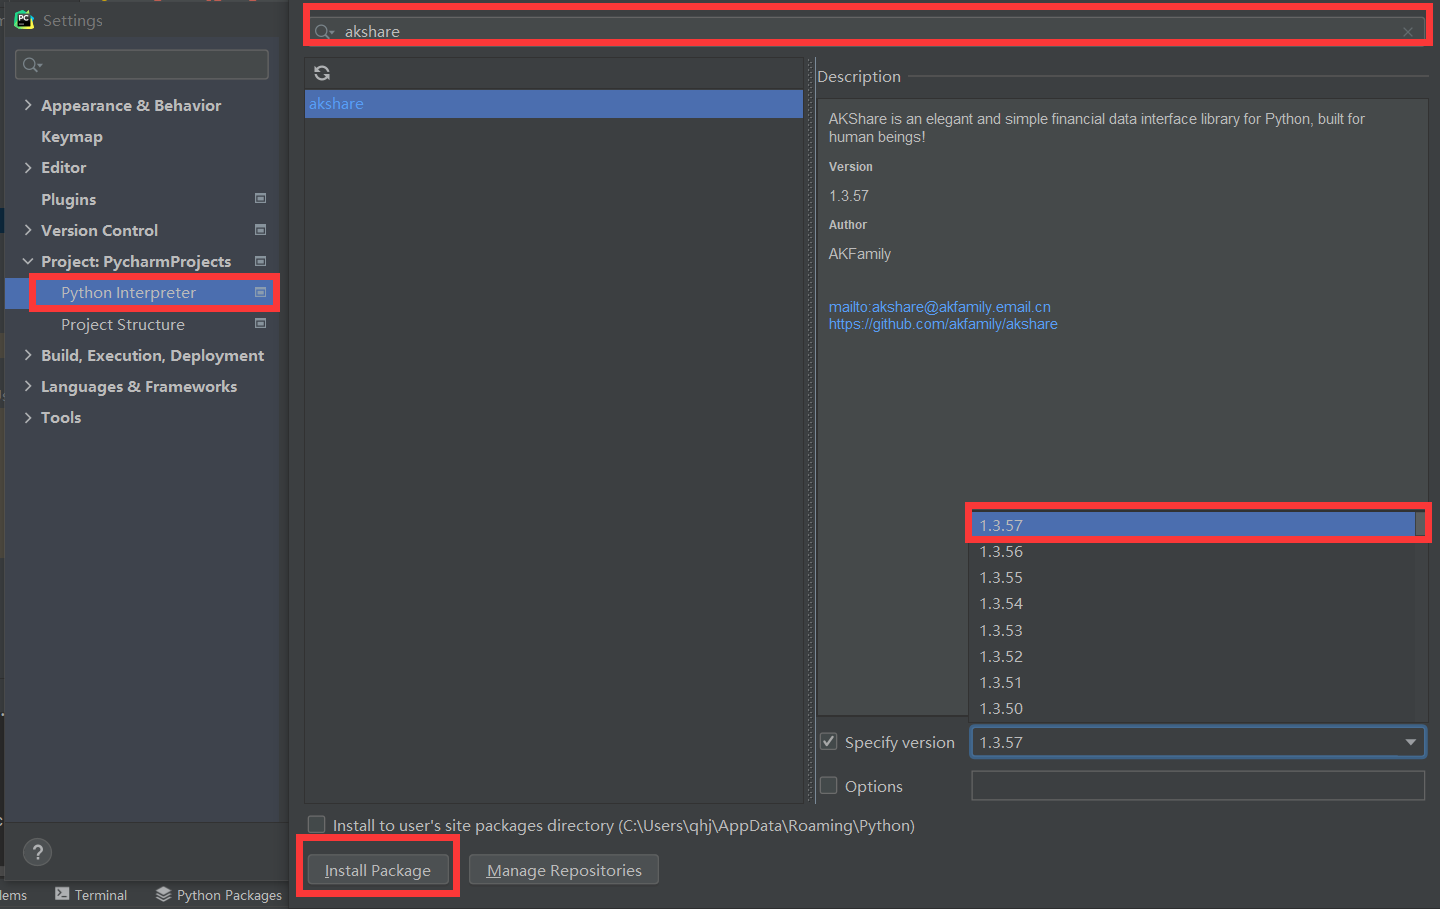1440x909 pixels.
Task: Choose version 1.3.50 in the dropdown list
Action: pyautogui.click(x=1192, y=708)
